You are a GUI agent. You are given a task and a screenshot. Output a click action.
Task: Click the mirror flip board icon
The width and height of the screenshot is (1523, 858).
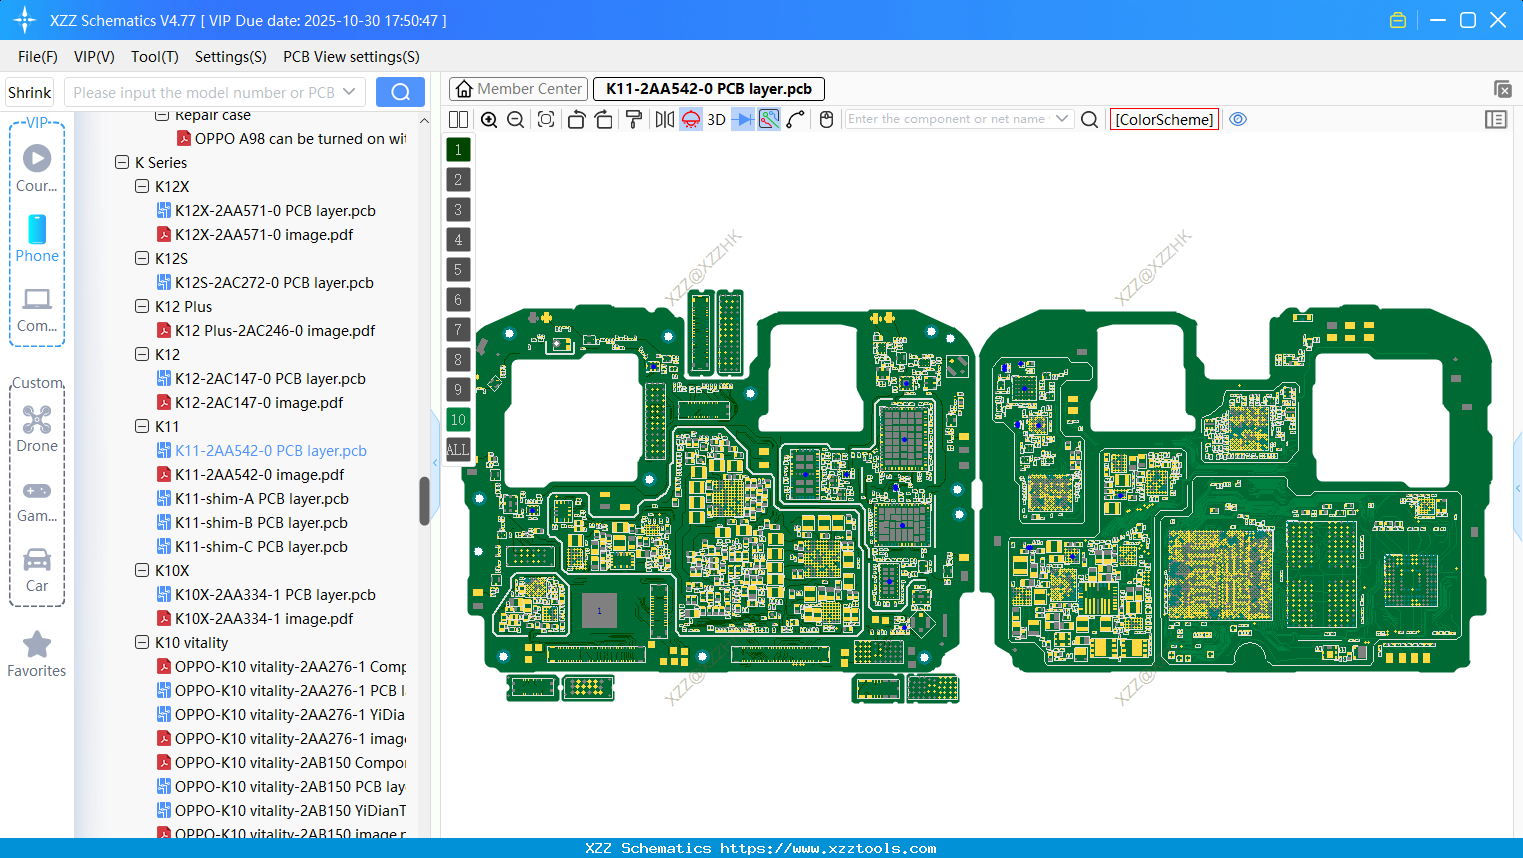(x=662, y=119)
